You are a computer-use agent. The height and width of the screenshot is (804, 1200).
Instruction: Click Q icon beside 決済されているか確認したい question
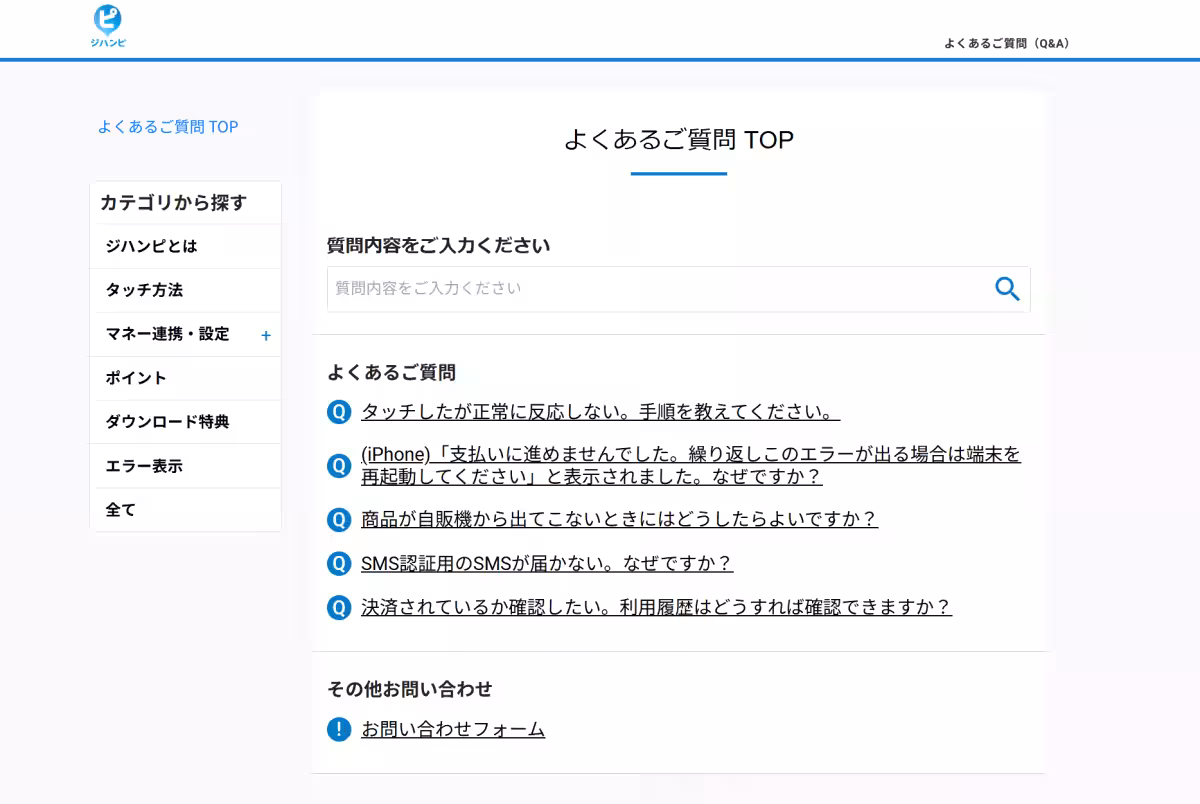[x=339, y=607]
